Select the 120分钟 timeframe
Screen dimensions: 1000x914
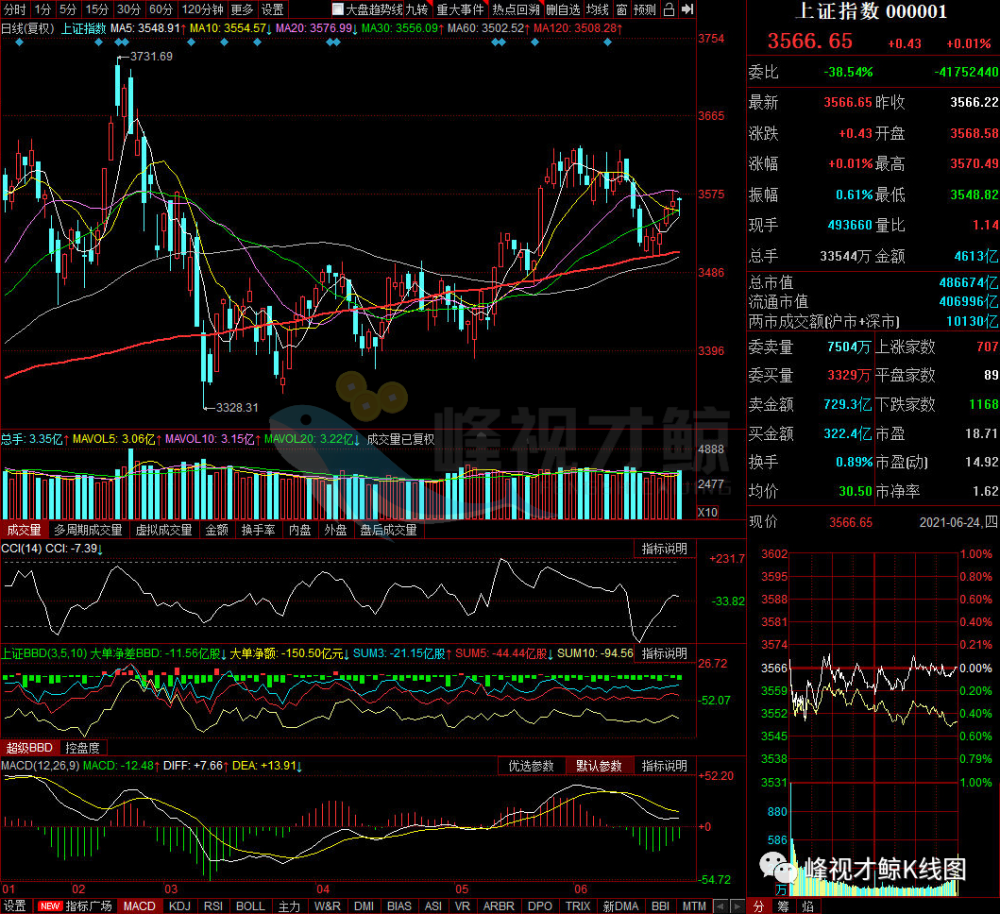202,10
